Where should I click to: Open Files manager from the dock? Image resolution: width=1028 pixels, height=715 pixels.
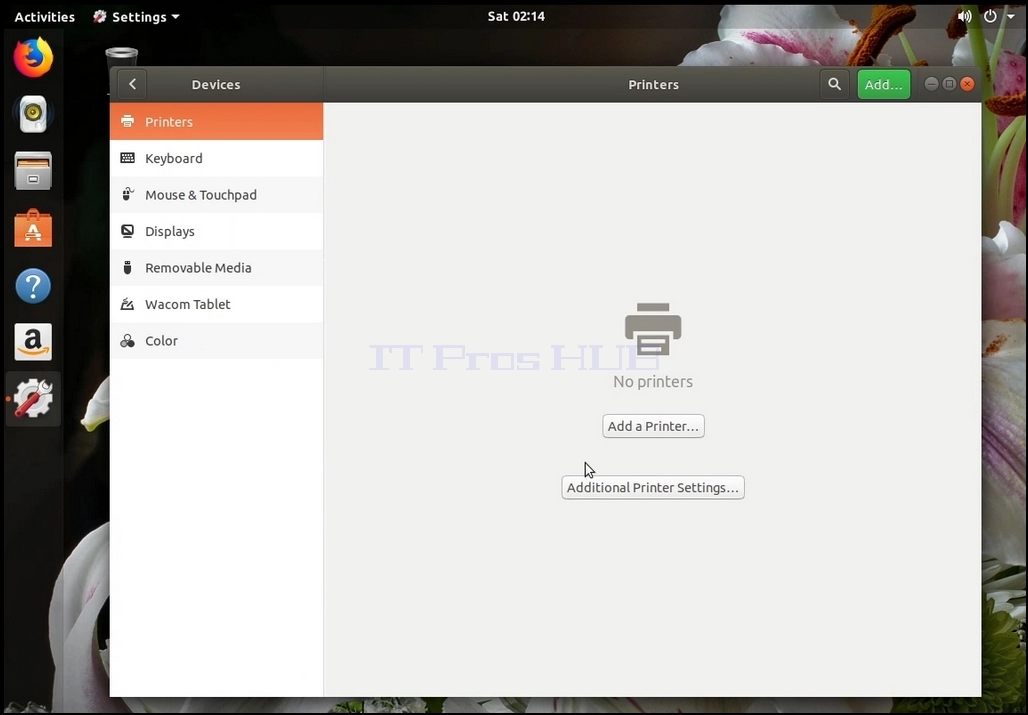tap(33, 171)
